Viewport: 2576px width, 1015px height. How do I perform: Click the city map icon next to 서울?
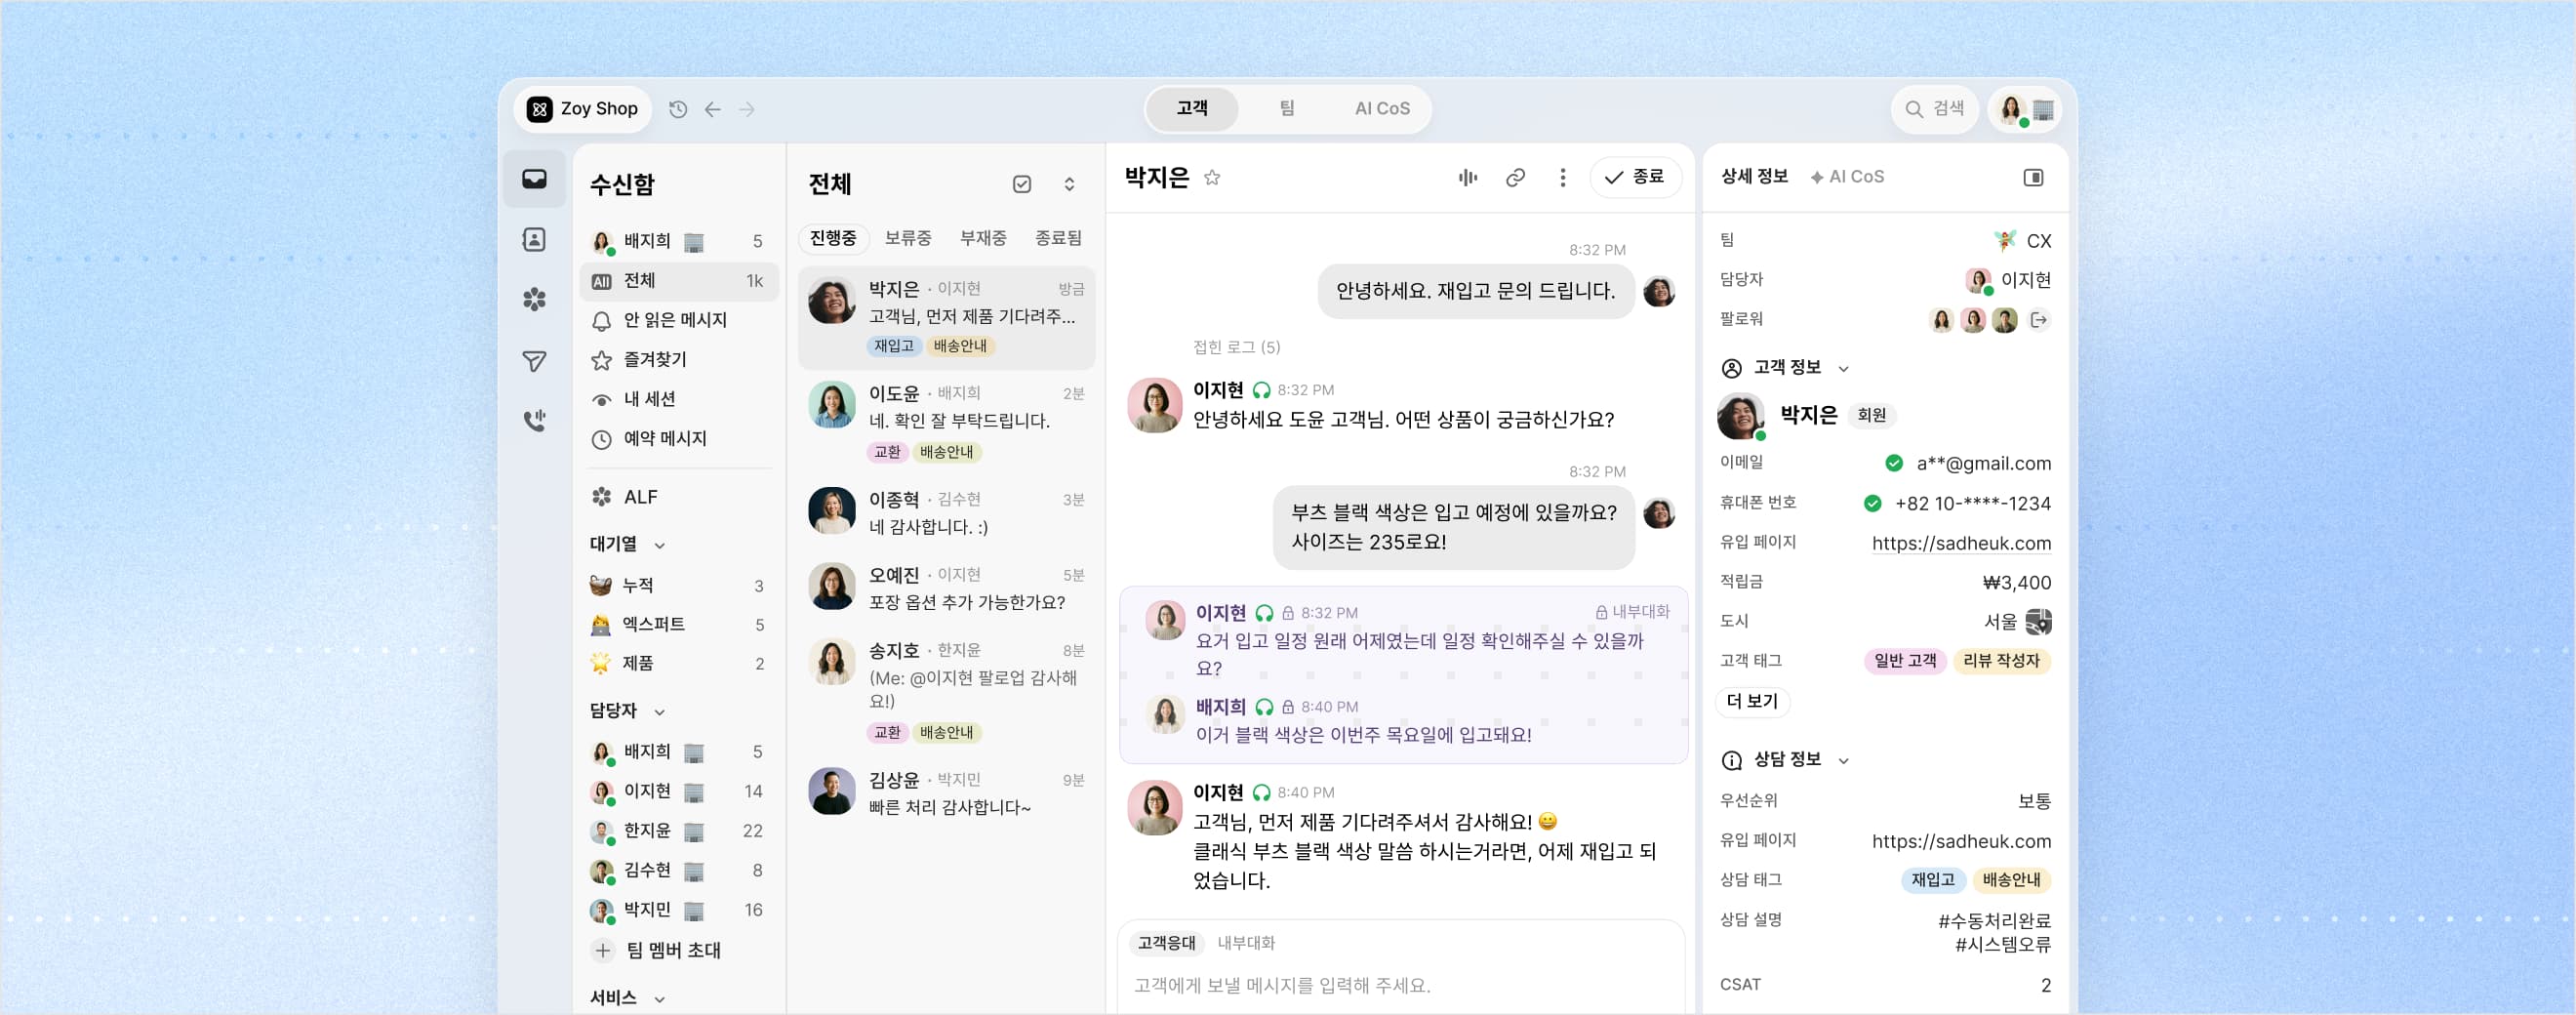(x=2038, y=621)
